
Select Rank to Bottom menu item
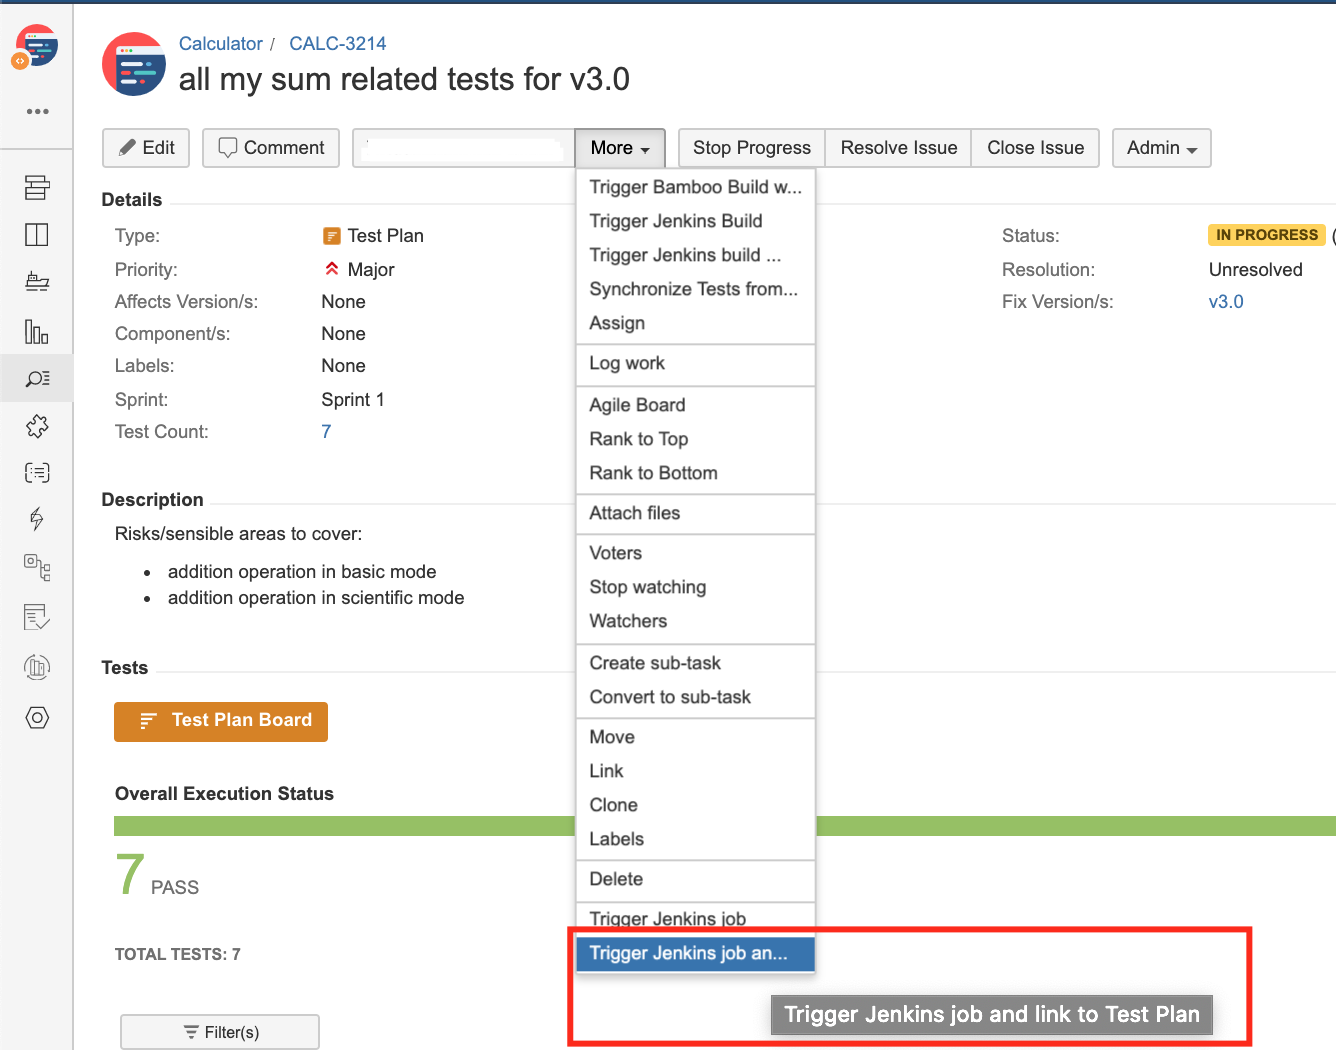tap(696, 473)
